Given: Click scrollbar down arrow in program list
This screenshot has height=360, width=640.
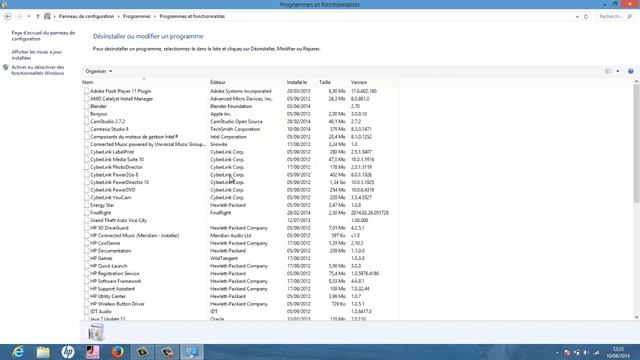Looking at the screenshot, I should tap(636, 317).
